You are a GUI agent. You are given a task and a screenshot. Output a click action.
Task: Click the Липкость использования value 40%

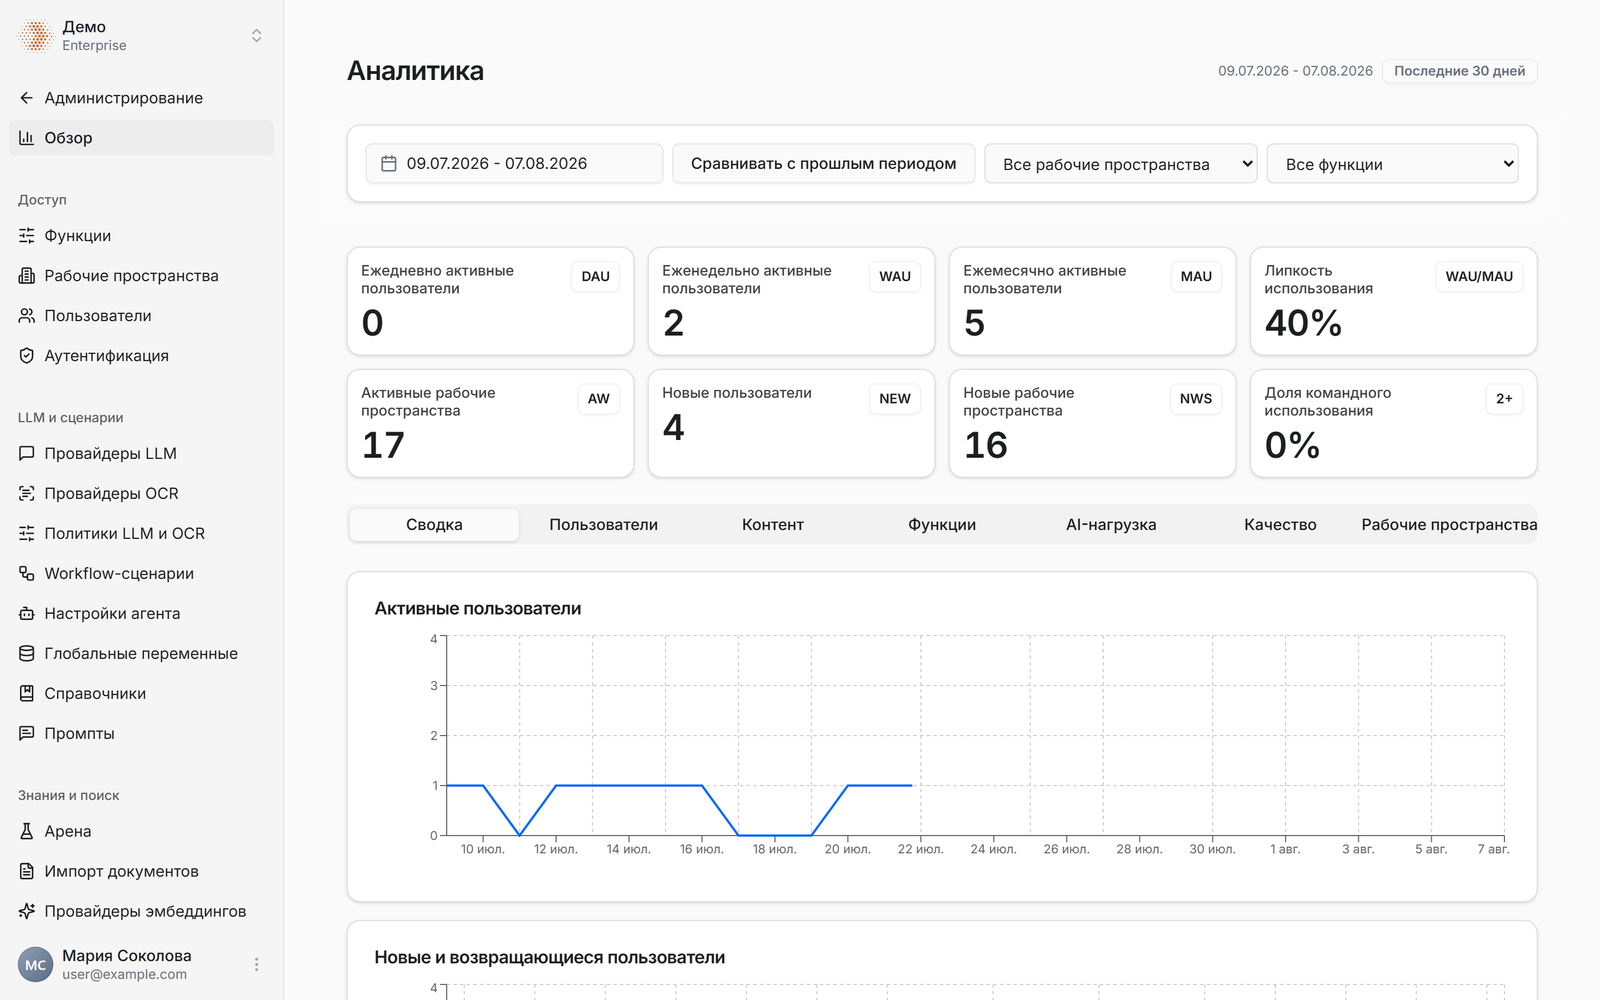[1303, 323]
